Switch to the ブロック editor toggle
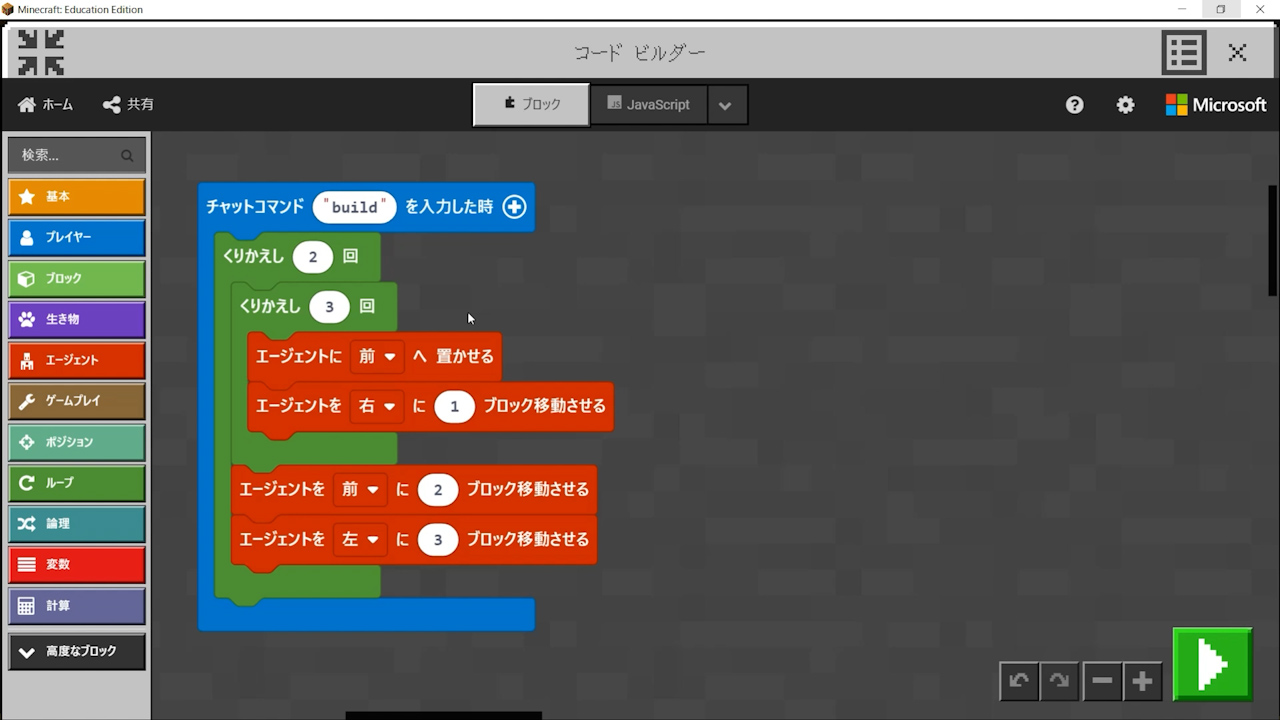This screenshot has height=720, width=1280. (531, 105)
